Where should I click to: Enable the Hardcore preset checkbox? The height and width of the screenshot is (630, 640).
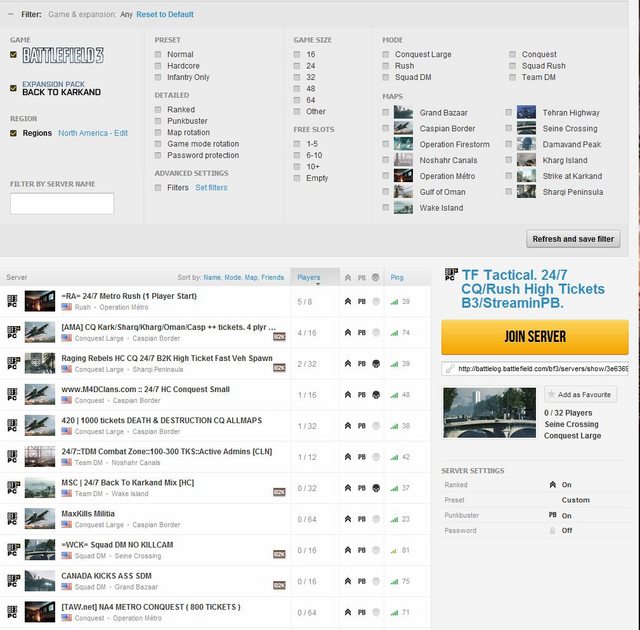point(158,66)
